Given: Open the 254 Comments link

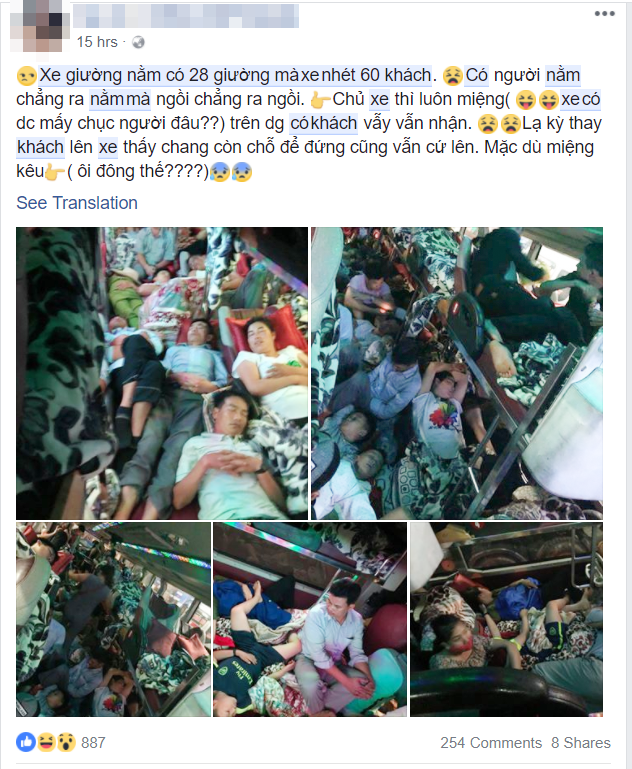Looking at the screenshot, I should tap(491, 743).
